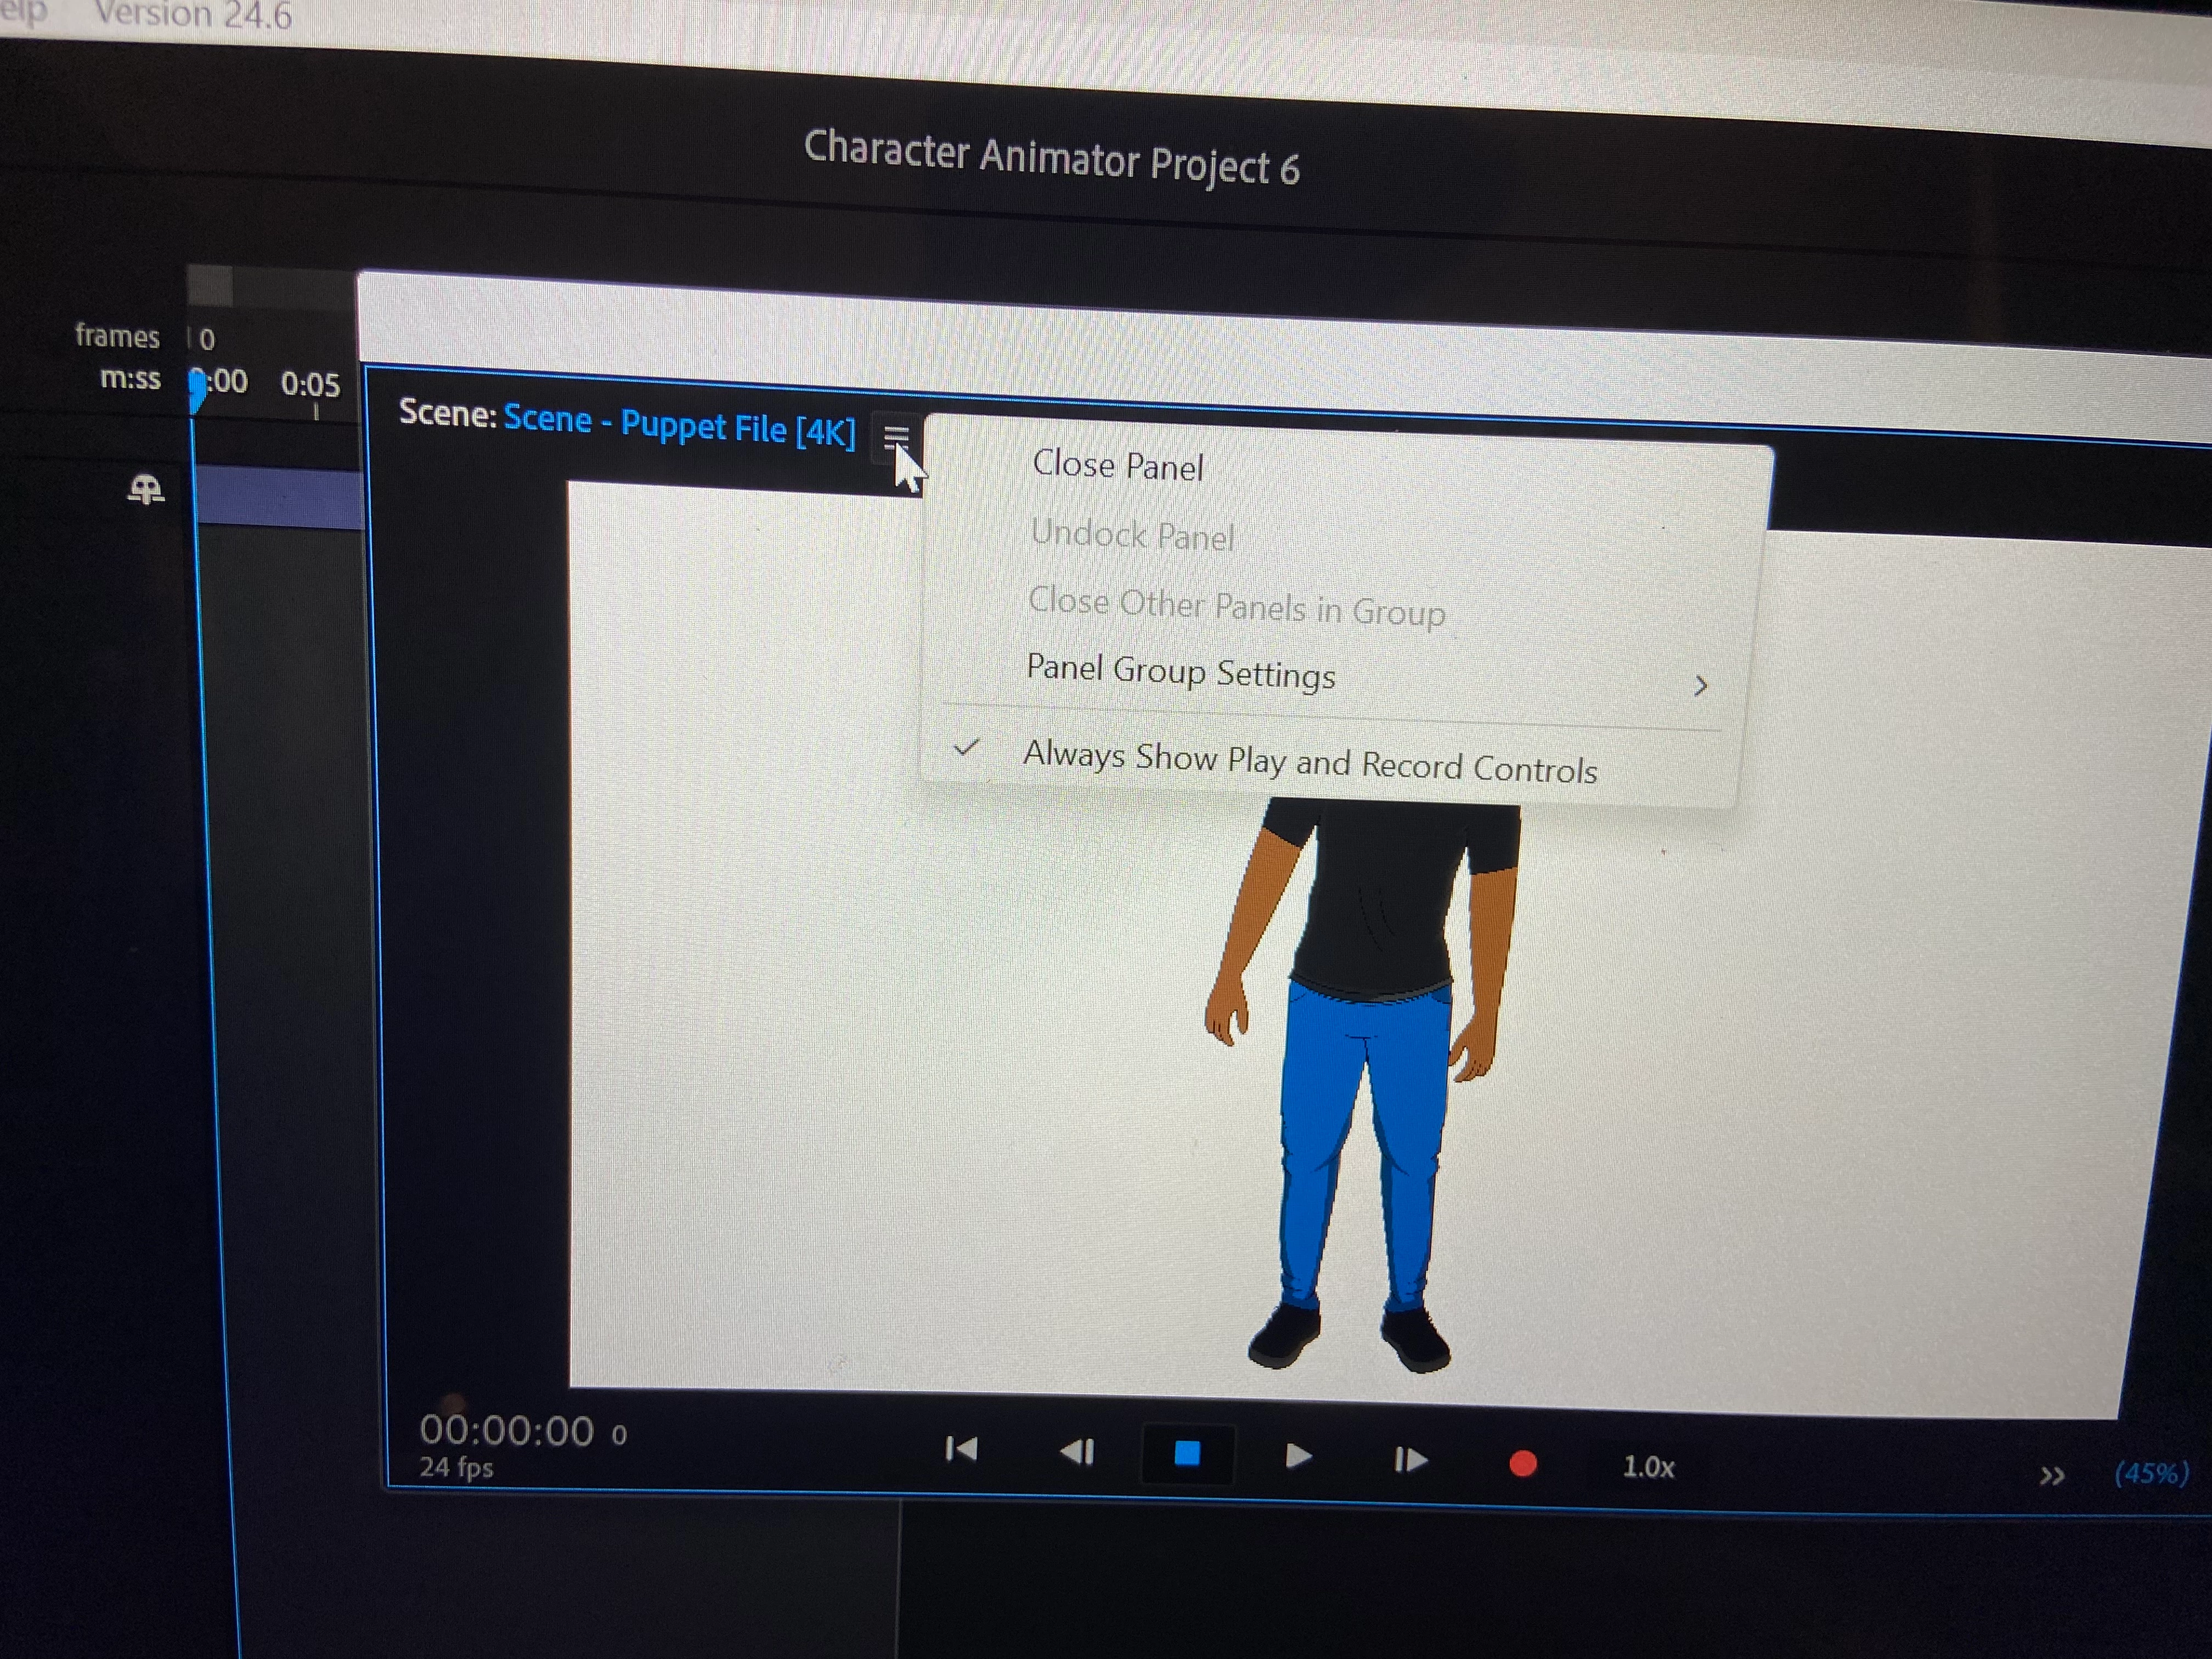Step back one frame
The height and width of the screenshot is (1659, 2212).
pos(1077,1451)
